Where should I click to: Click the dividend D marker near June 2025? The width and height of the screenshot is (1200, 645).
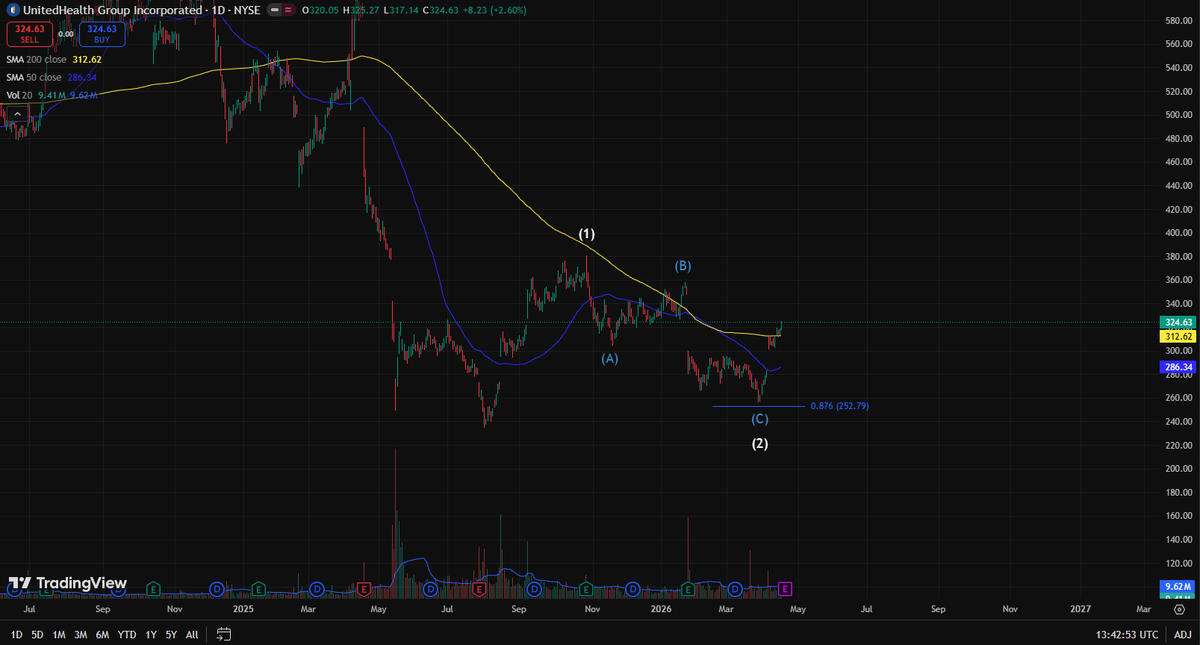(x=433, y=588)
